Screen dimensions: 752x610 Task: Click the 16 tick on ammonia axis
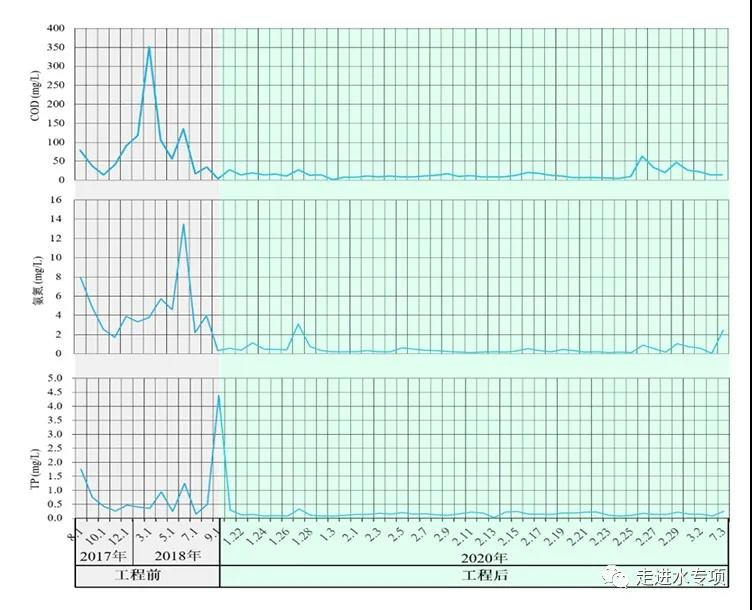click(62, 200)
